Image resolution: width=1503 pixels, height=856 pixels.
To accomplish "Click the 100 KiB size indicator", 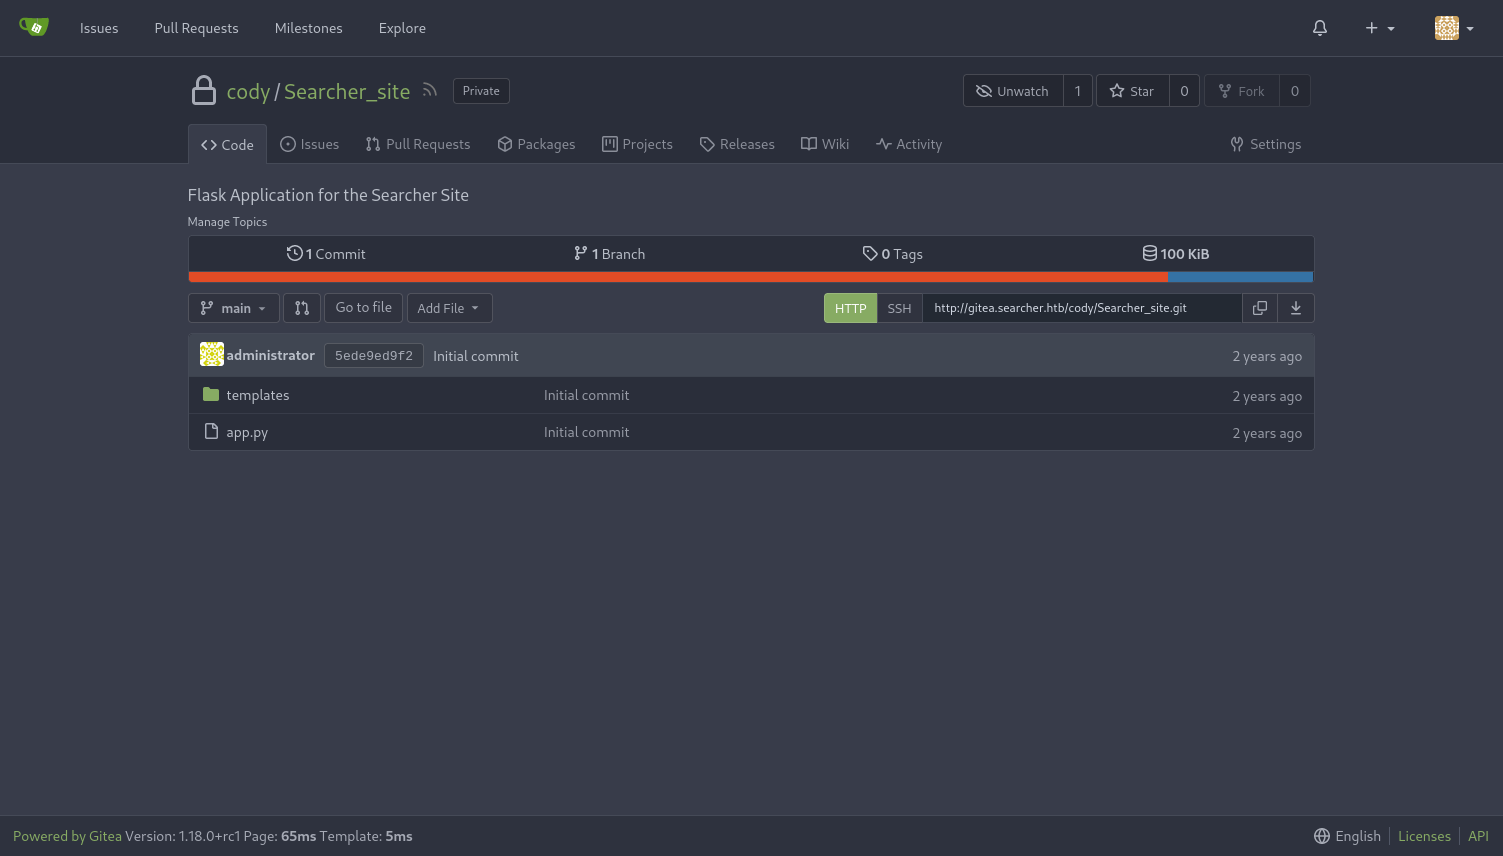I will tap(1176, 254).
